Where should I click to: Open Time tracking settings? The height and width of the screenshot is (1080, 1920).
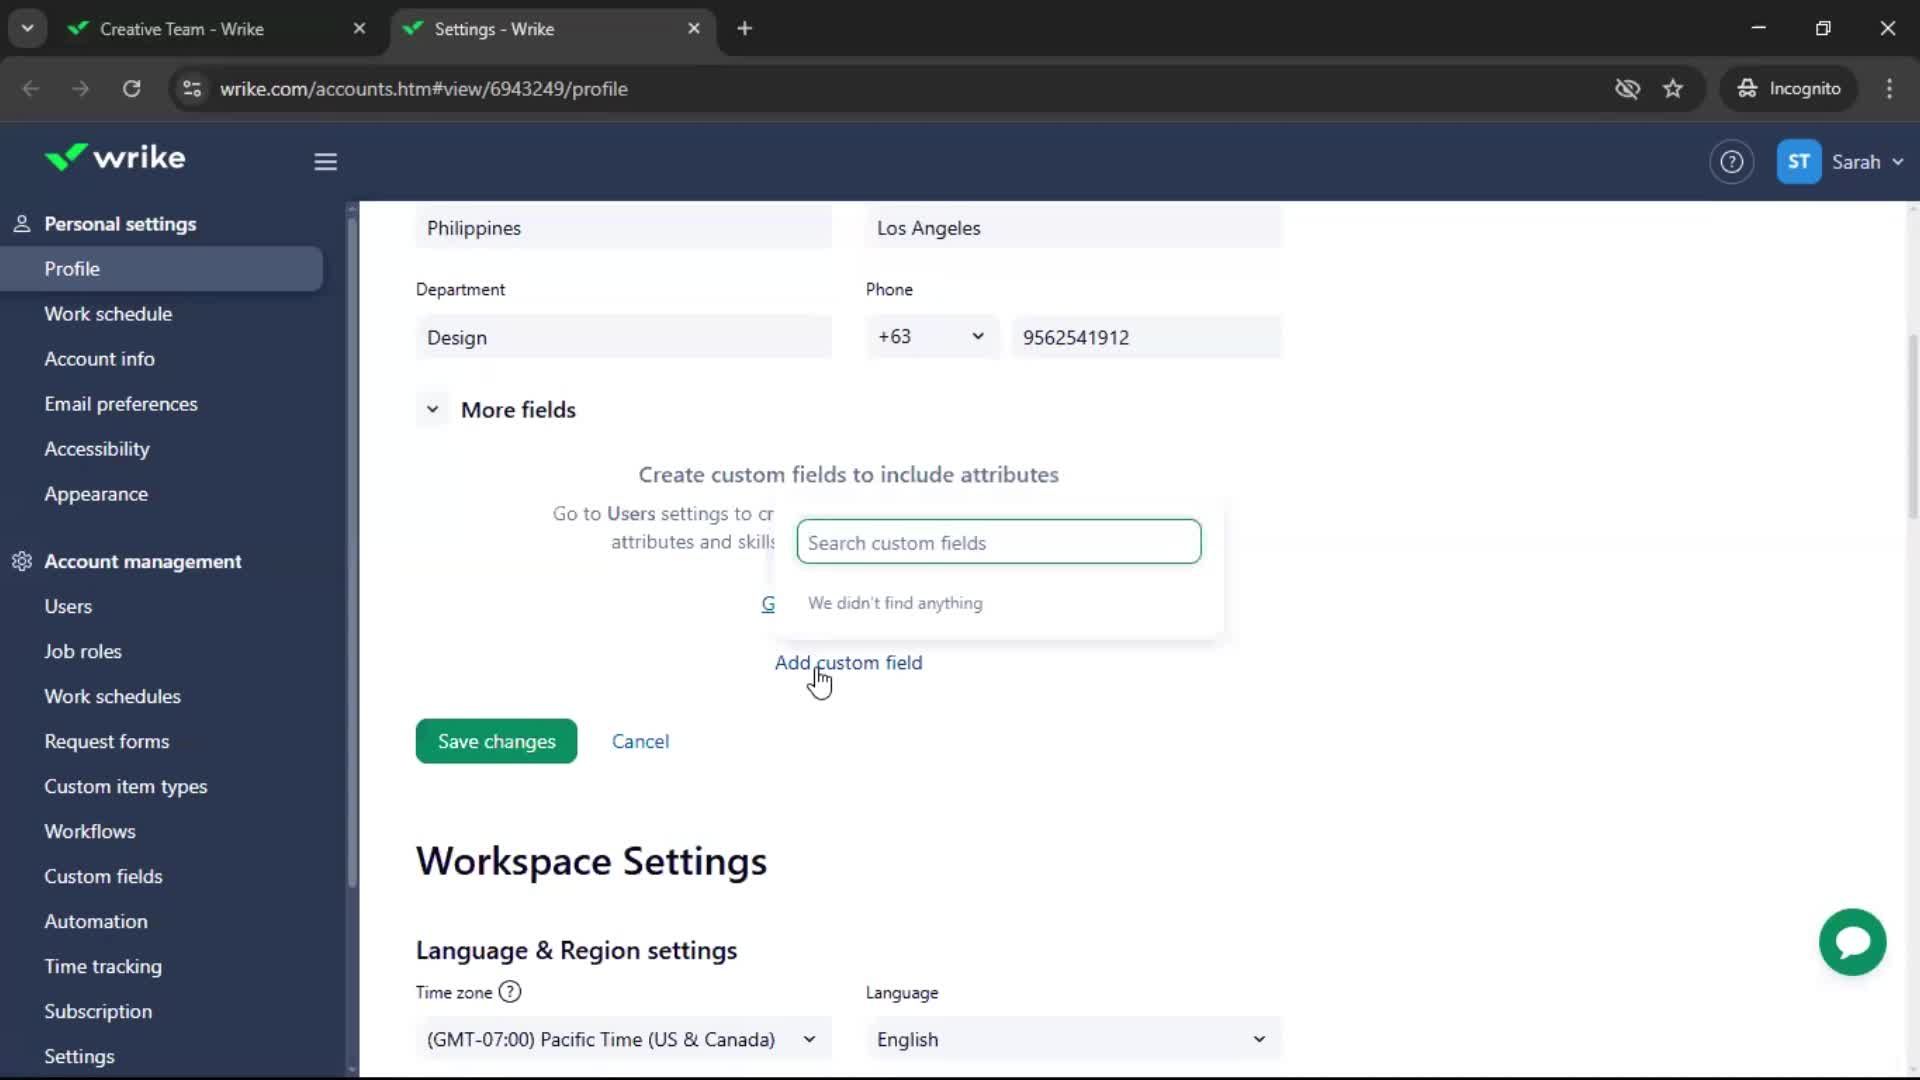tap(103, 966)
